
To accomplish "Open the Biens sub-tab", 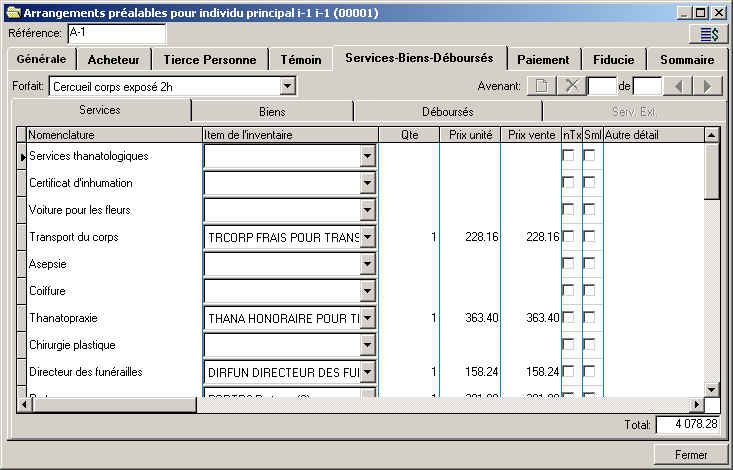I will [272, 111].
